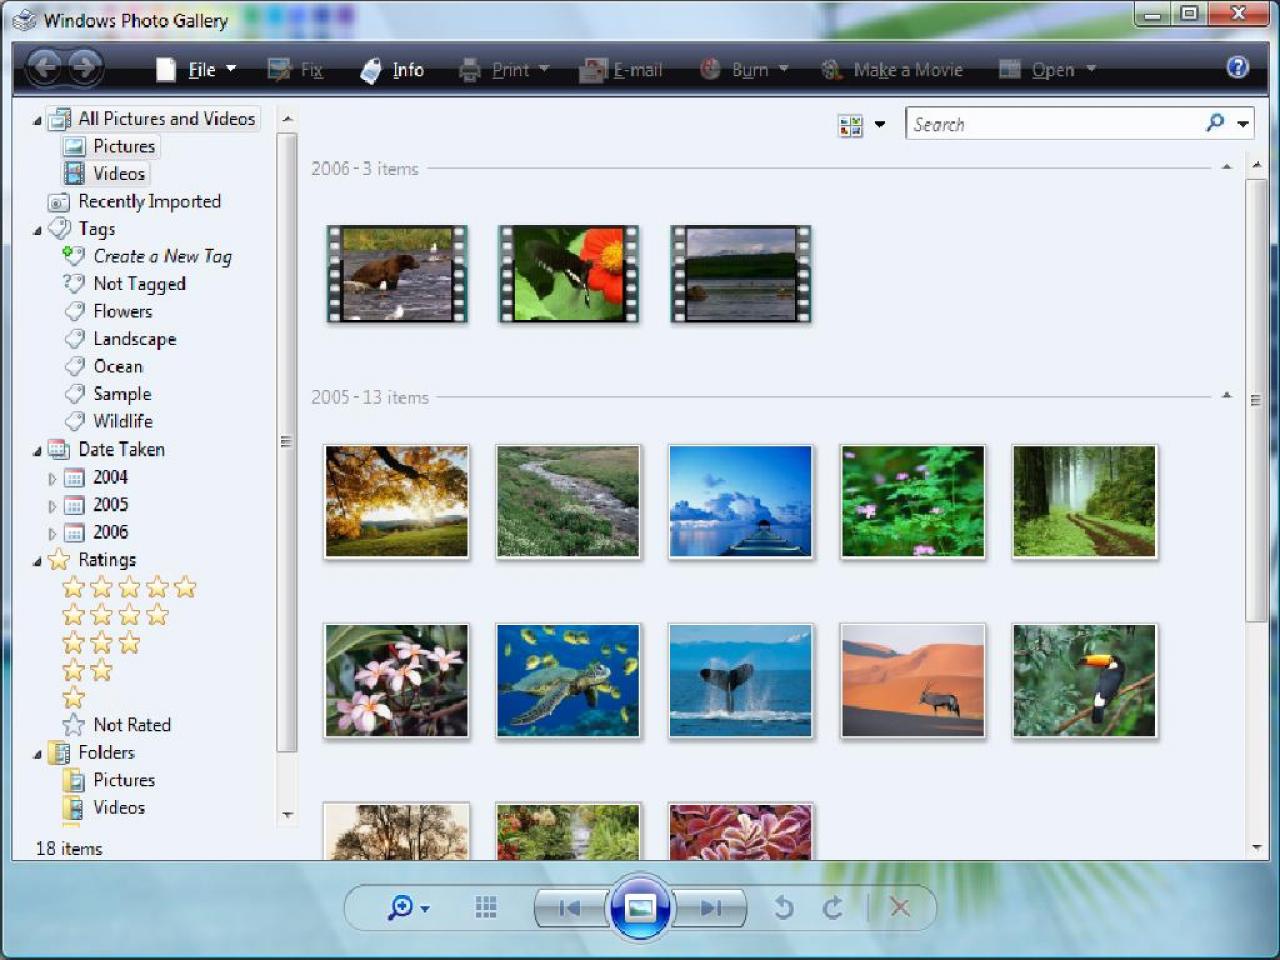Collapse the 2006 group arrow
Image resolution: width=1280 pixels, height=960 pixels.
click(x=1226, y=168)
